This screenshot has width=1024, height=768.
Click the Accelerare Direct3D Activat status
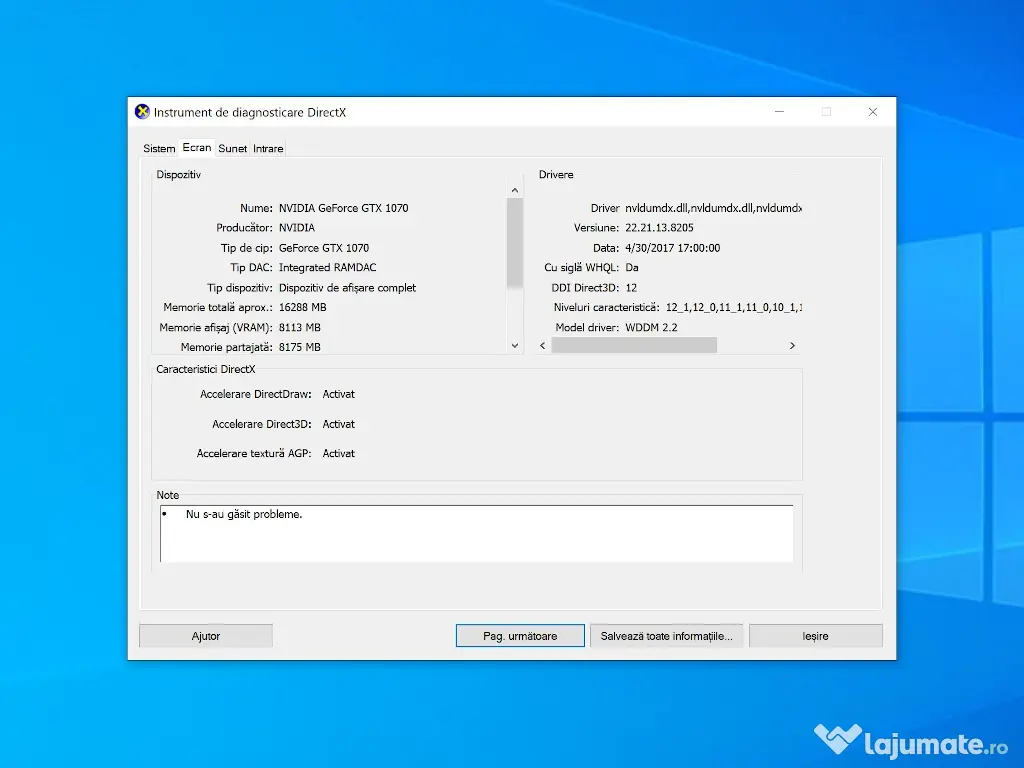[x=338, y=424]
